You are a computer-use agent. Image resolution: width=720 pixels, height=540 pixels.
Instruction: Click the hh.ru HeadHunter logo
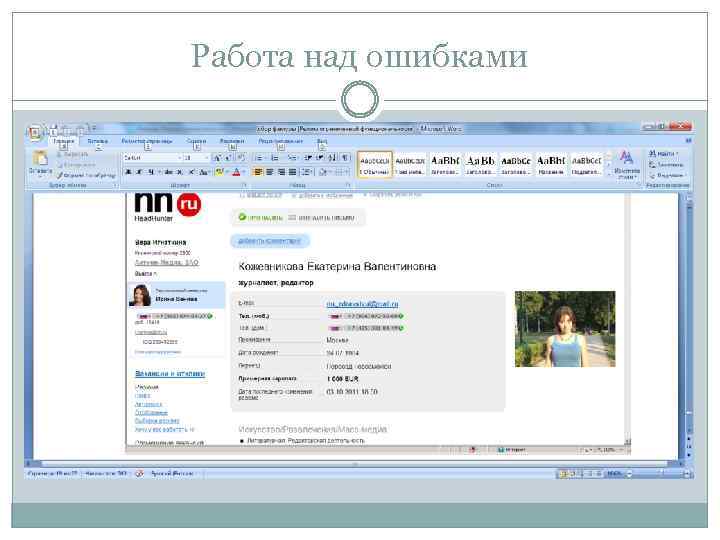click(x=167, y=207)
